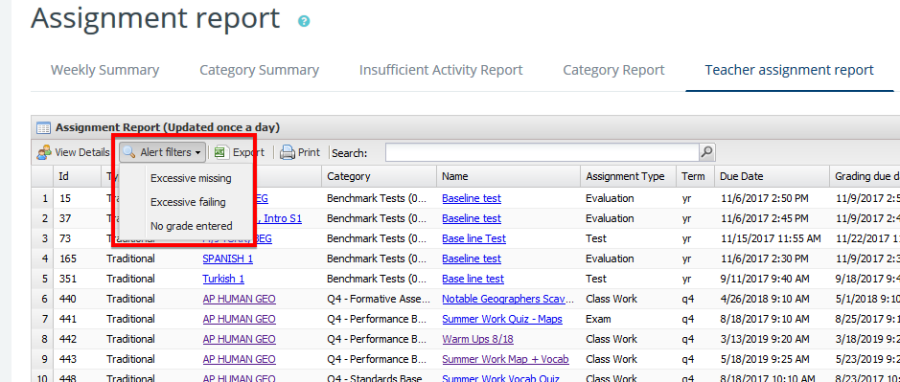Click the View Details icon
The width and height of the screenshot is (900, 382).
(x=44, y=153)
